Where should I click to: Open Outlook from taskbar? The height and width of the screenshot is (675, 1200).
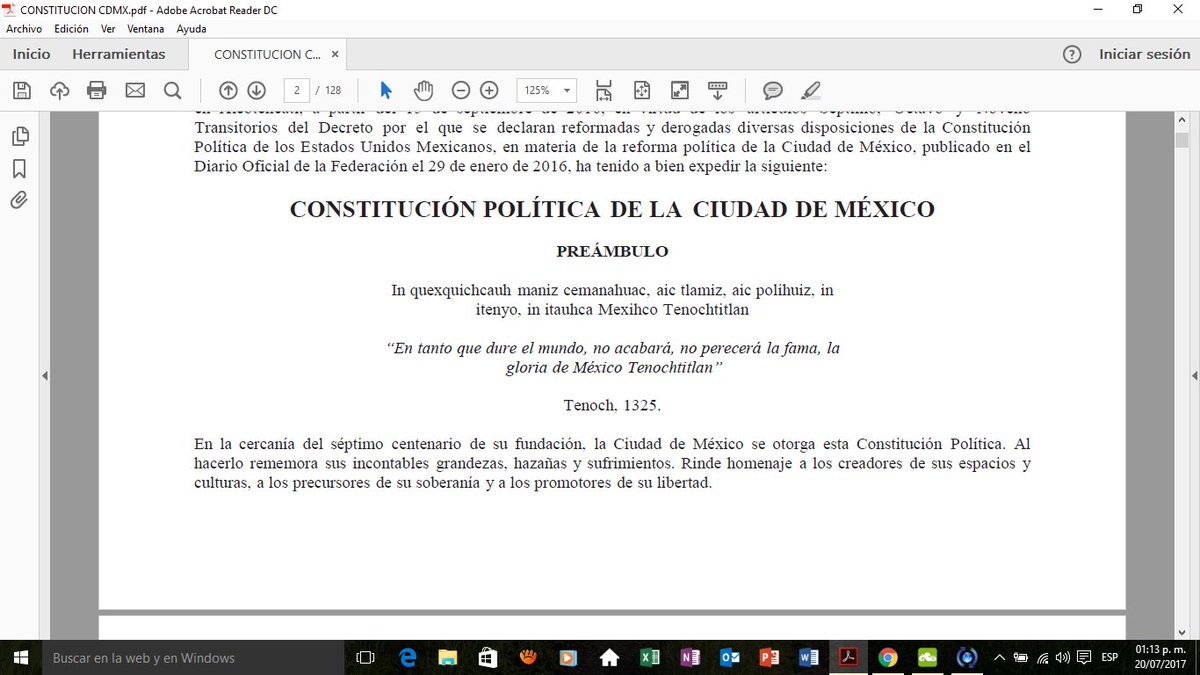729,657
